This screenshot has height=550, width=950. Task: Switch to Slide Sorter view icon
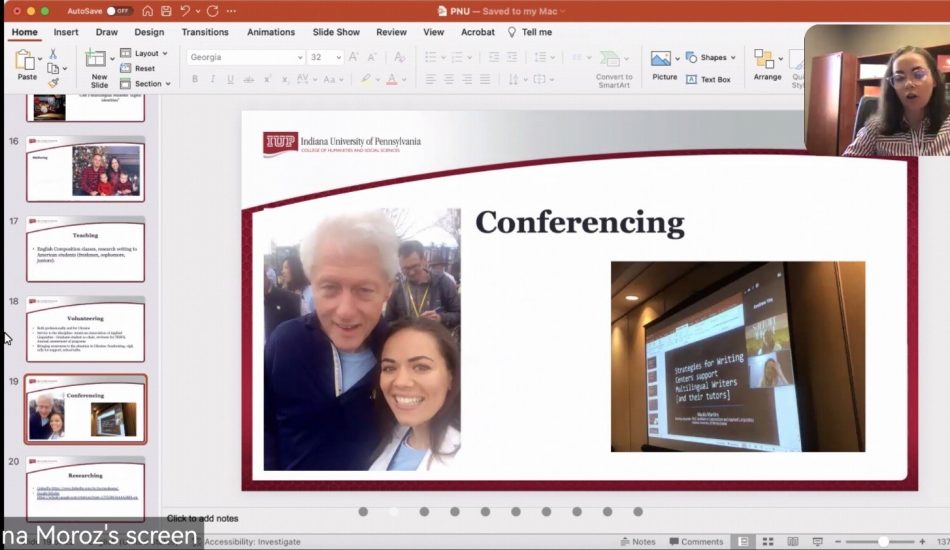click(767, 541)
